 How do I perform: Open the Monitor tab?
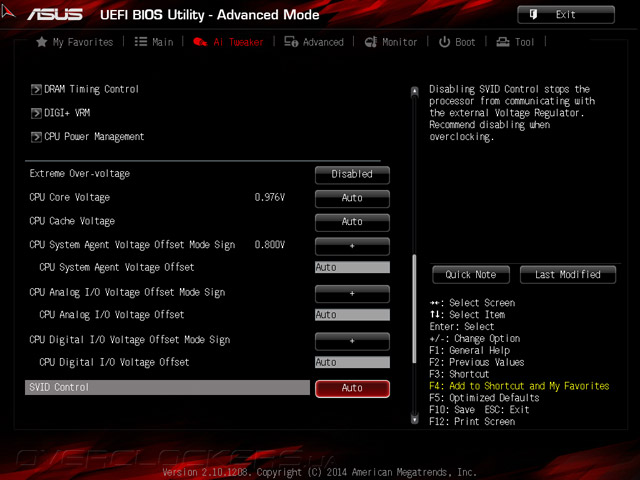click(391, 42)
